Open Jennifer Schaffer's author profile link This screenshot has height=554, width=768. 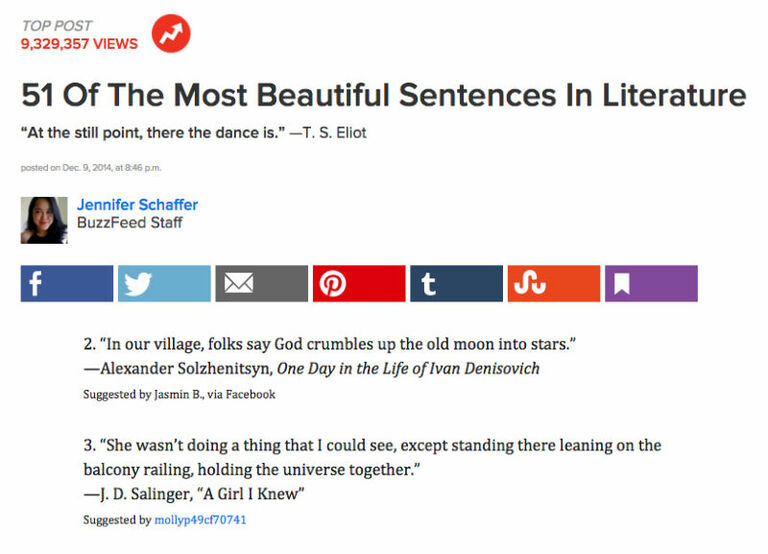[x=137, y=205]
